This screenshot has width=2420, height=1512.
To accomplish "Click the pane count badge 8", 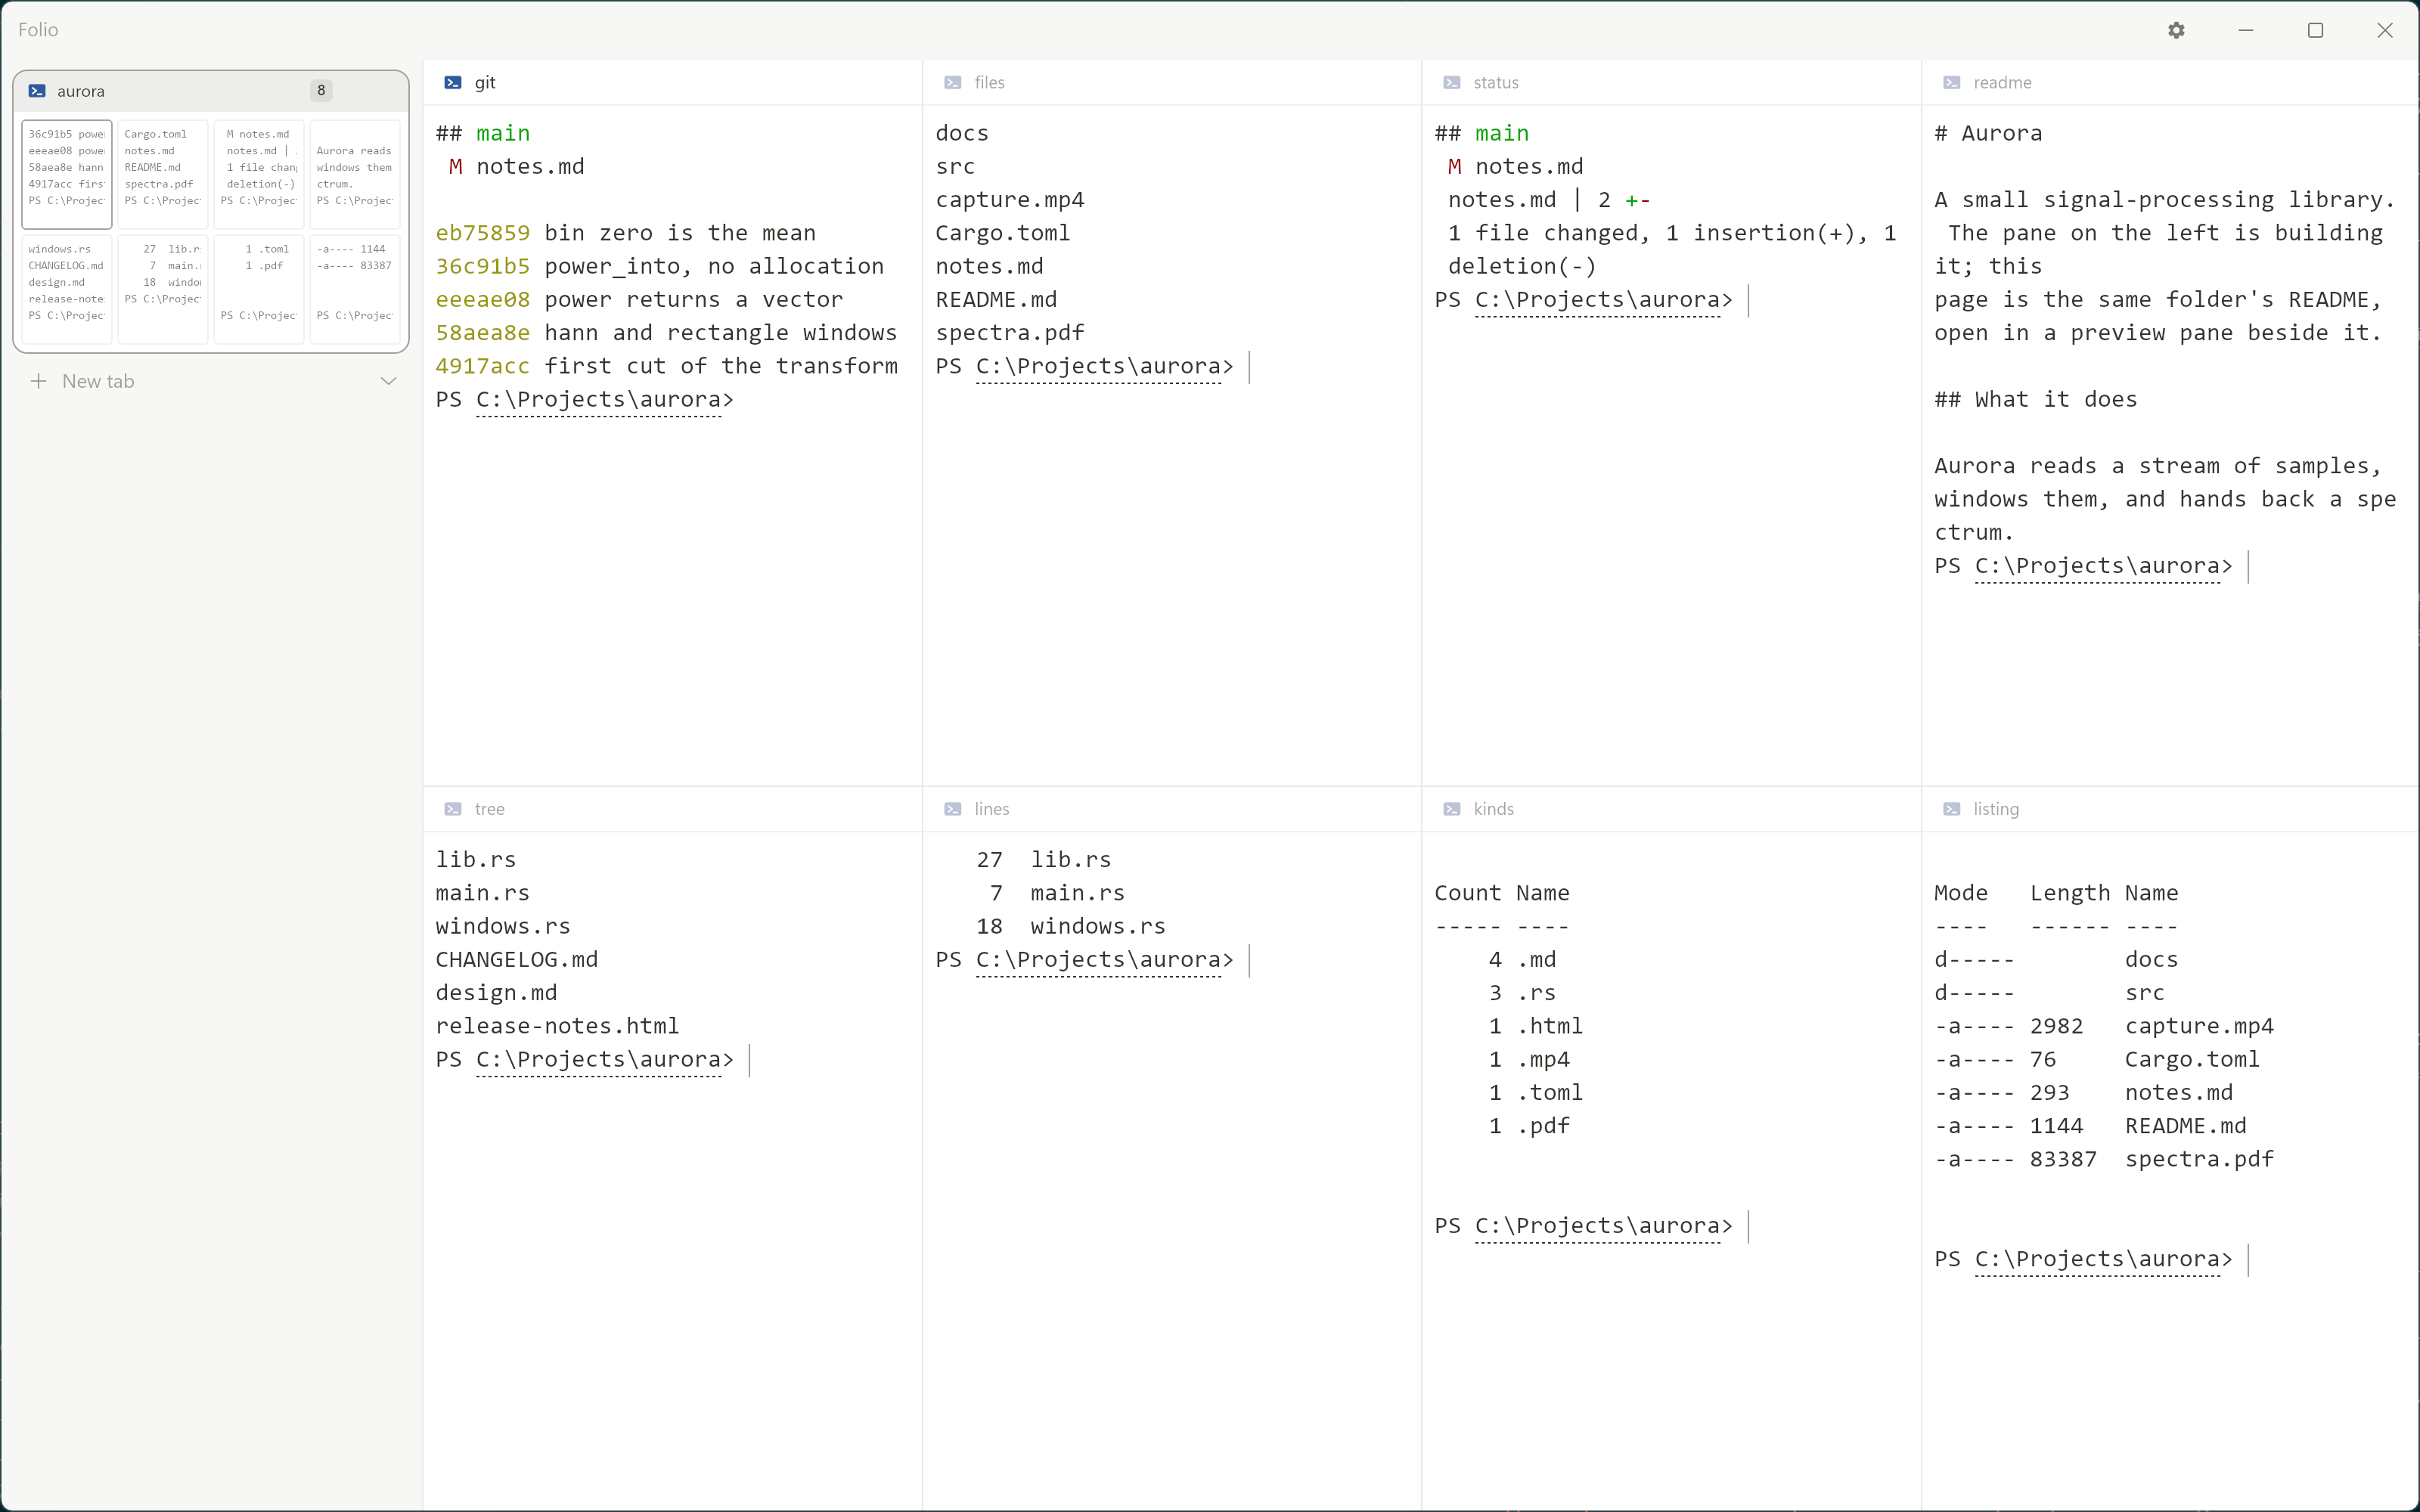I will [321, 91].
